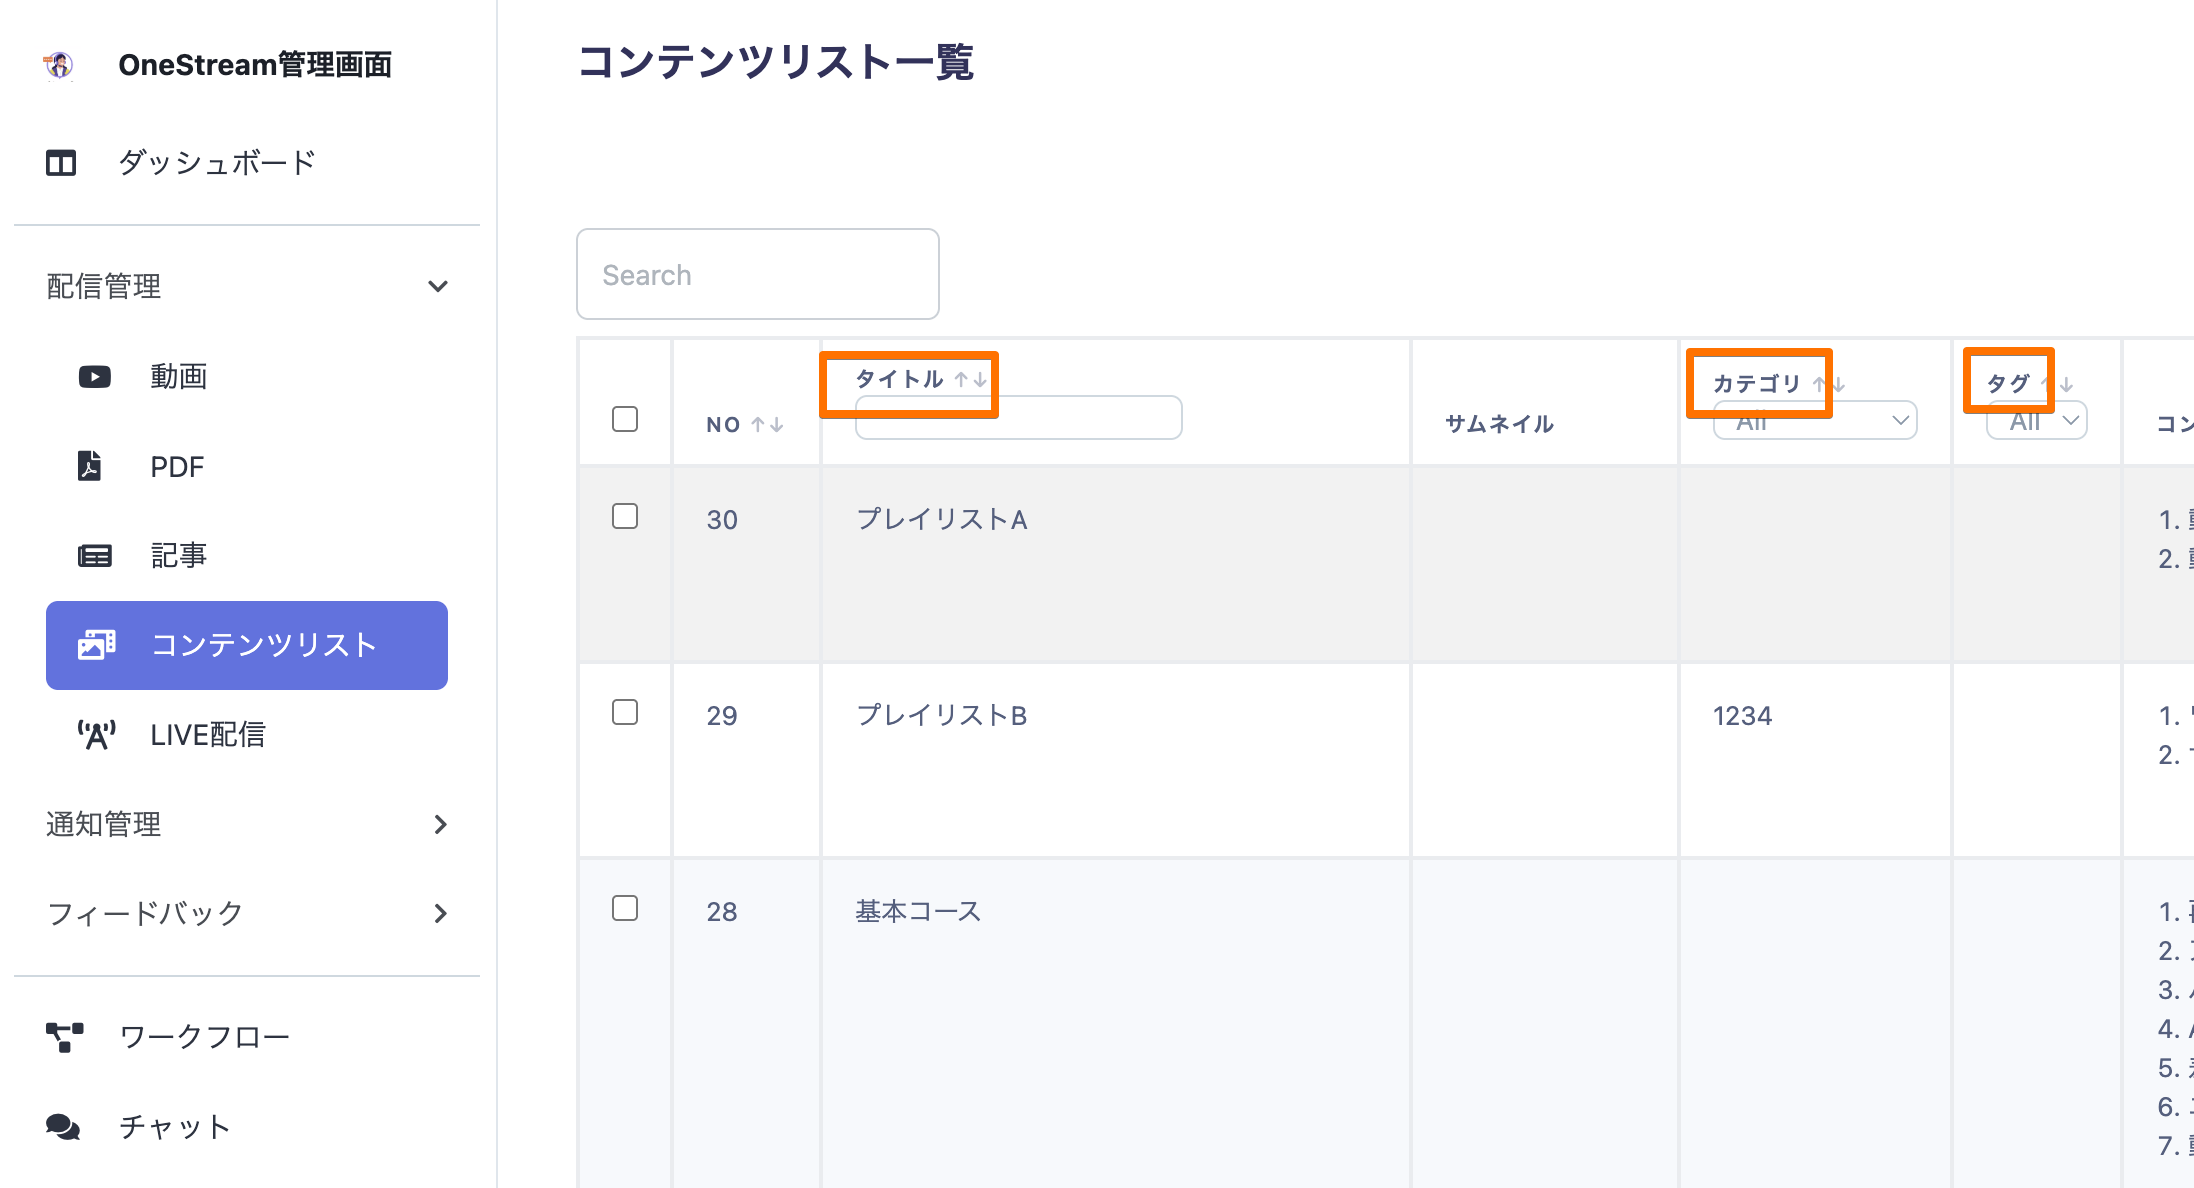
Task: Open the コンテンツリスト menu item
Action: pyautogui.click(x=247, y=645)
